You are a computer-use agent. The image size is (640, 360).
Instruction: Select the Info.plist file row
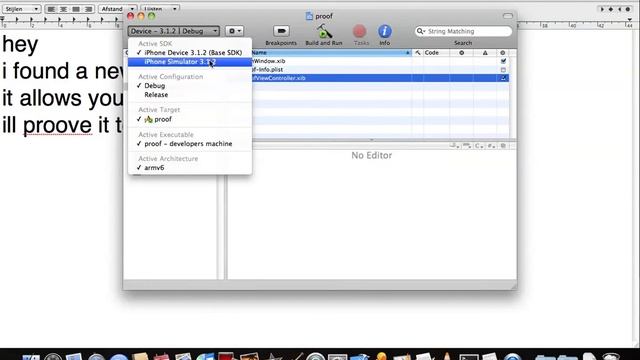[380, 69]
